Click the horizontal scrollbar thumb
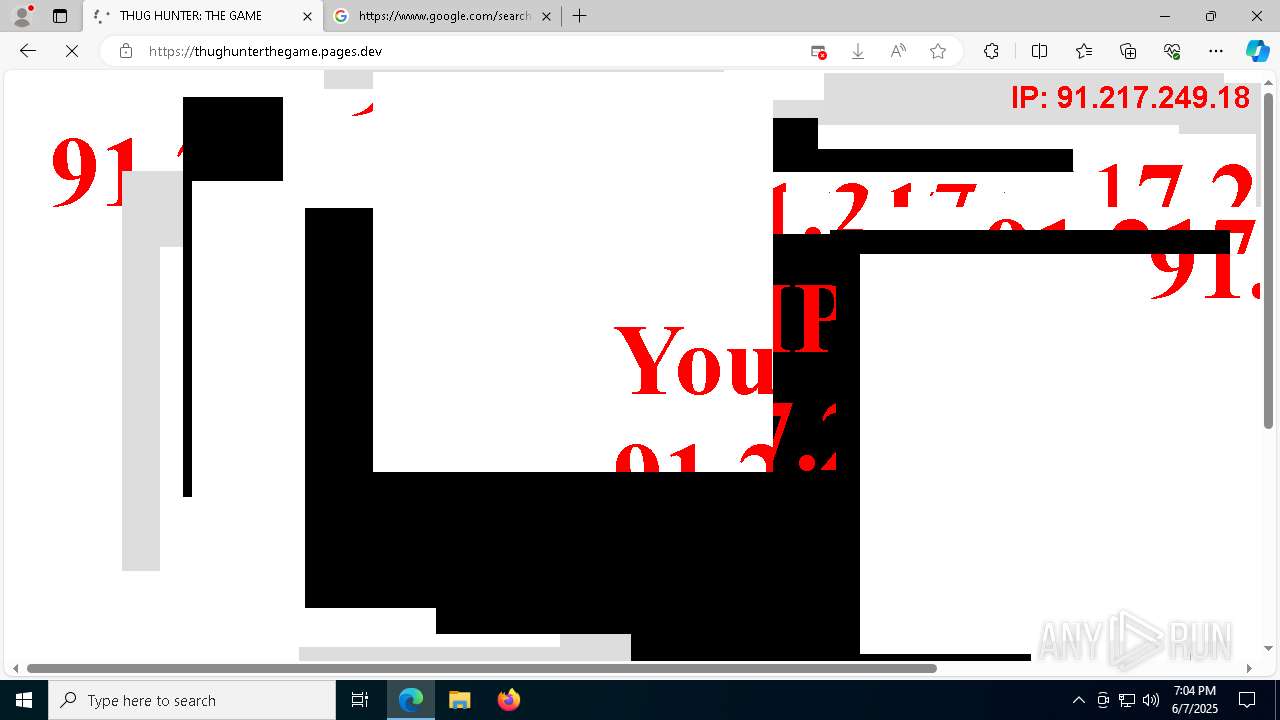The width and height of the screenshot is (1280, 720). (x=482, y=668)
